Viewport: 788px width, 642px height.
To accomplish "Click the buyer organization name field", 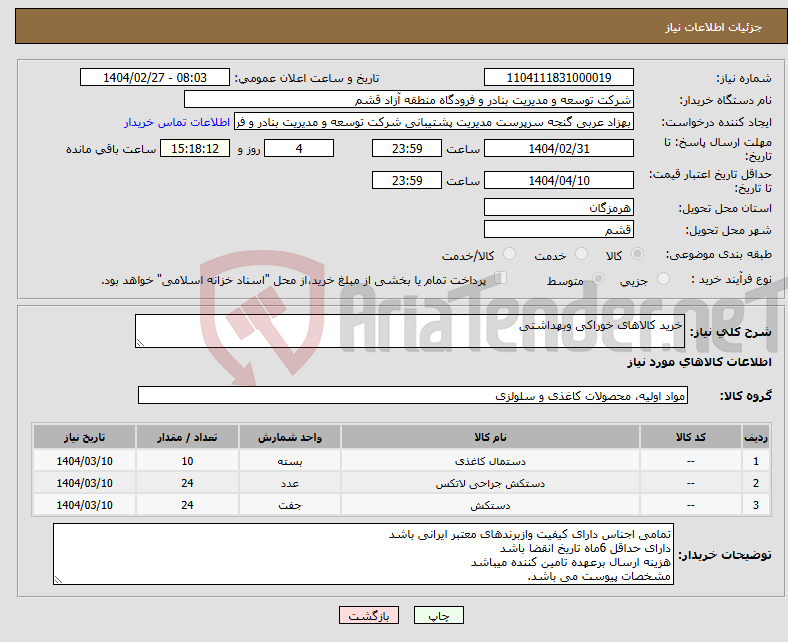I will [409, 100].
